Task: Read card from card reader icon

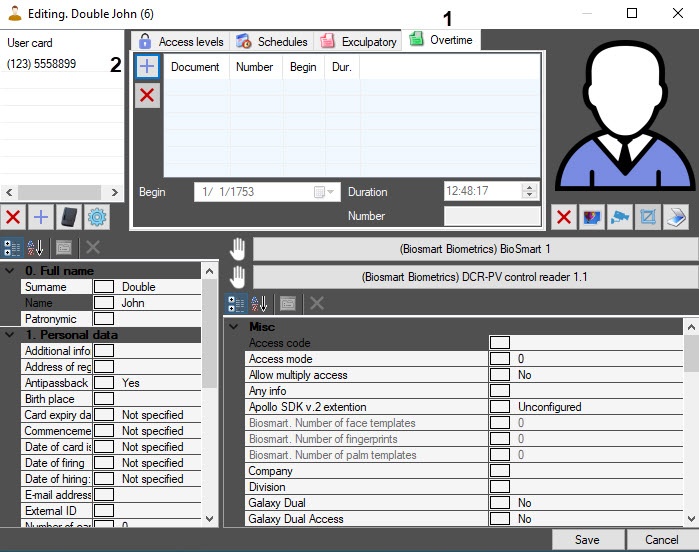Action: [x=69, y=218]
